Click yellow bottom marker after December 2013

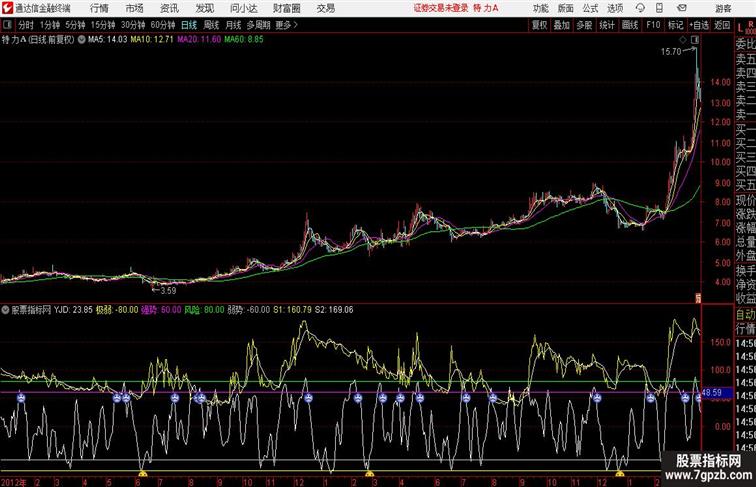click(x=620, y=474)
